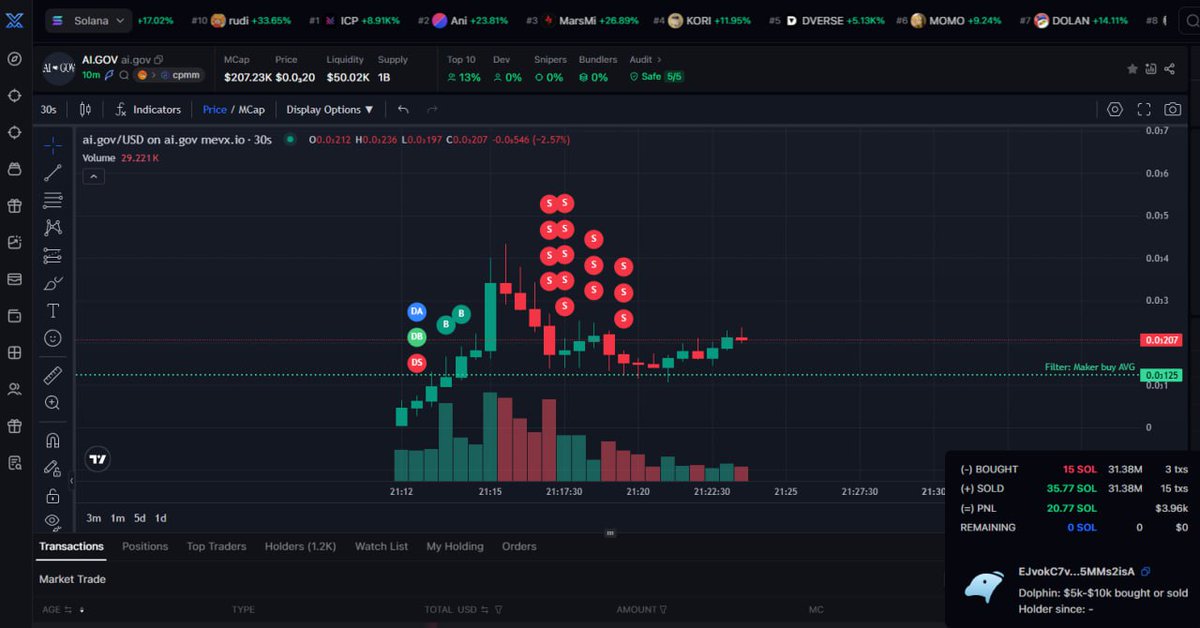This screenshot has width=1200, height=628.
Task: Toggle magnet mode on the chart
Action: (53, 440)
